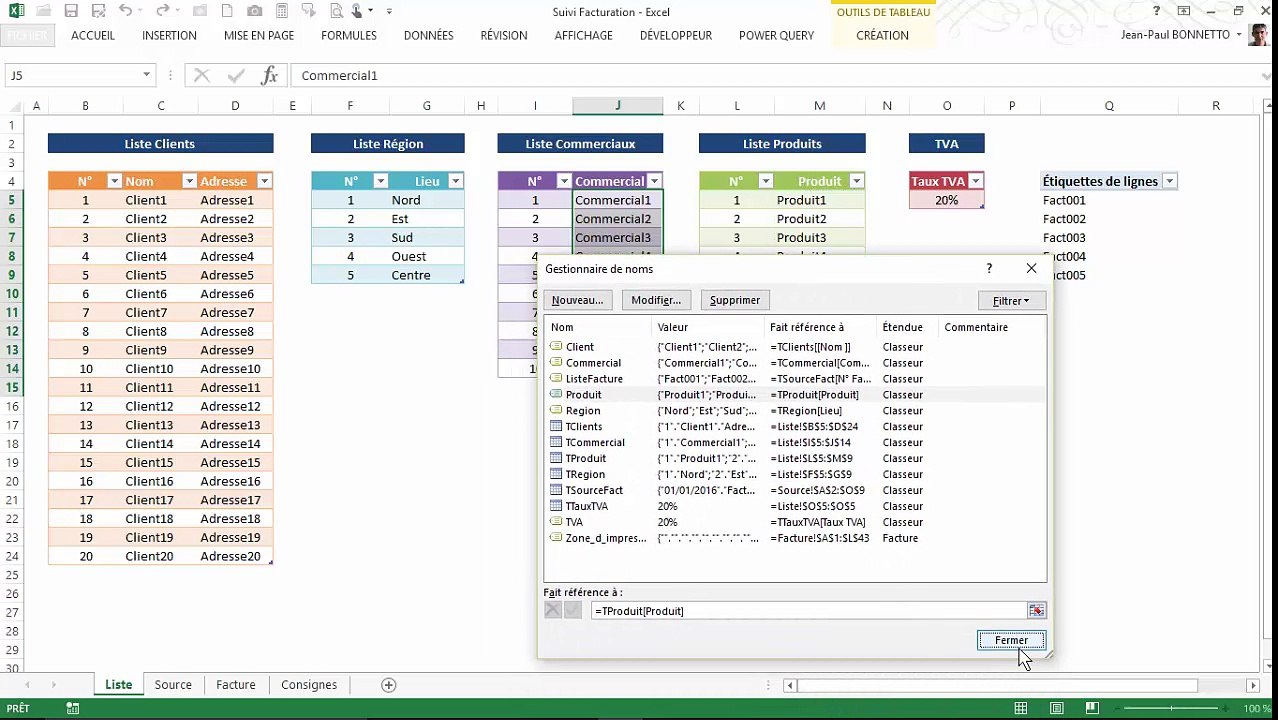This screenshot has width=1278, height=720.
Task: Open the Commercial column filter dropdown
Action: (x=654, y=181)
